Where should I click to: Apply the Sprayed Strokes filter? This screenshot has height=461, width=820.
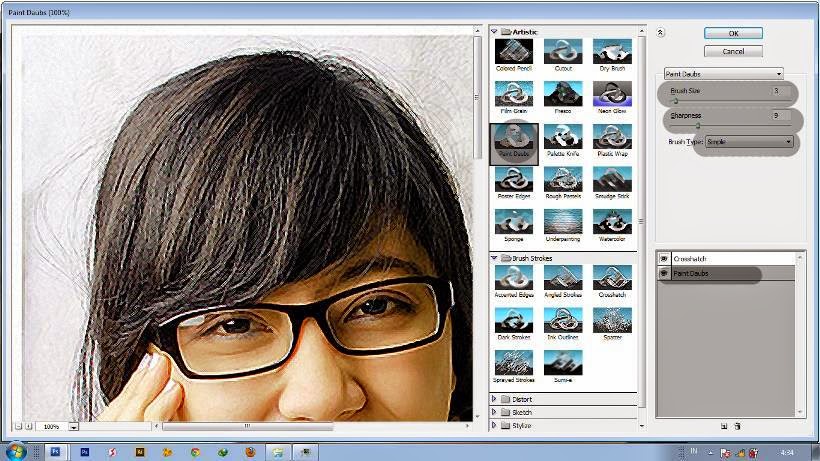[x=514, y=363]
